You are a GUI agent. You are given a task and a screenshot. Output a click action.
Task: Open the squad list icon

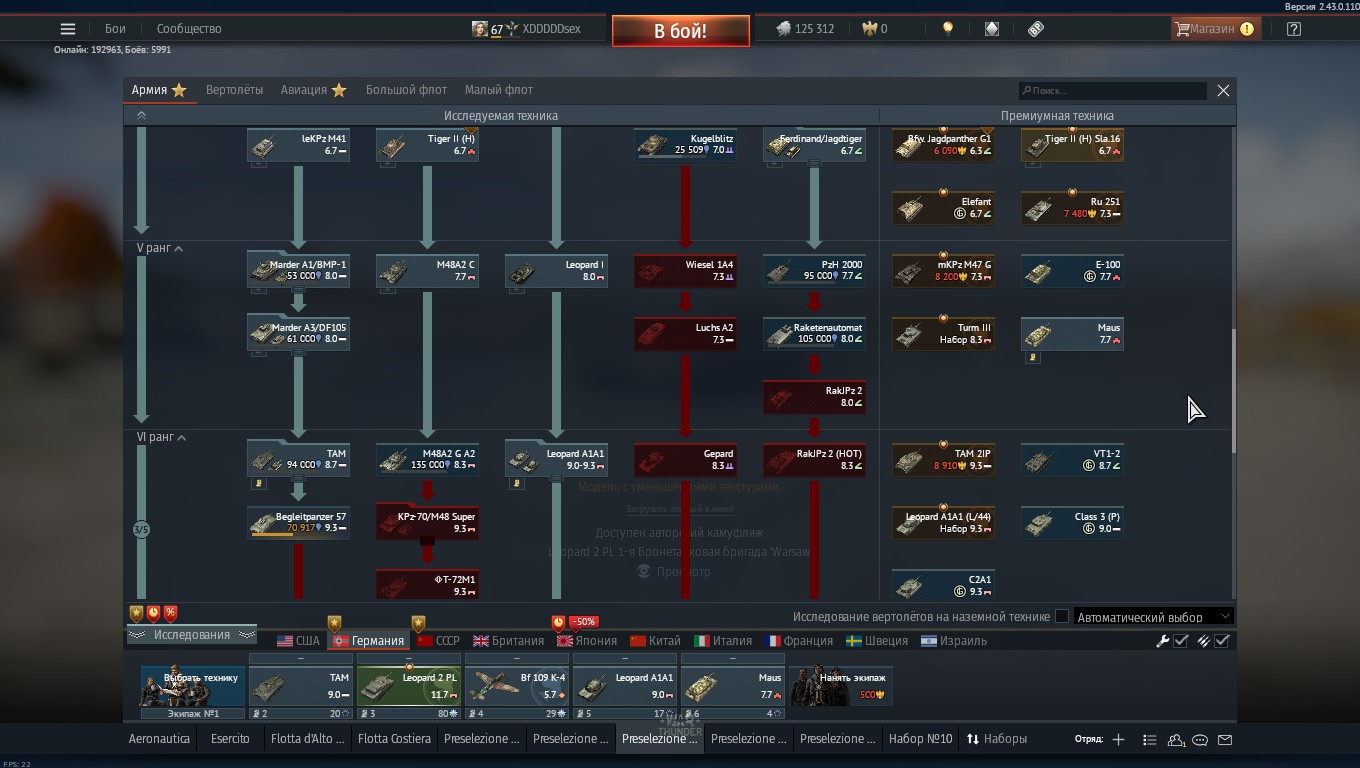pos(1150,739)
